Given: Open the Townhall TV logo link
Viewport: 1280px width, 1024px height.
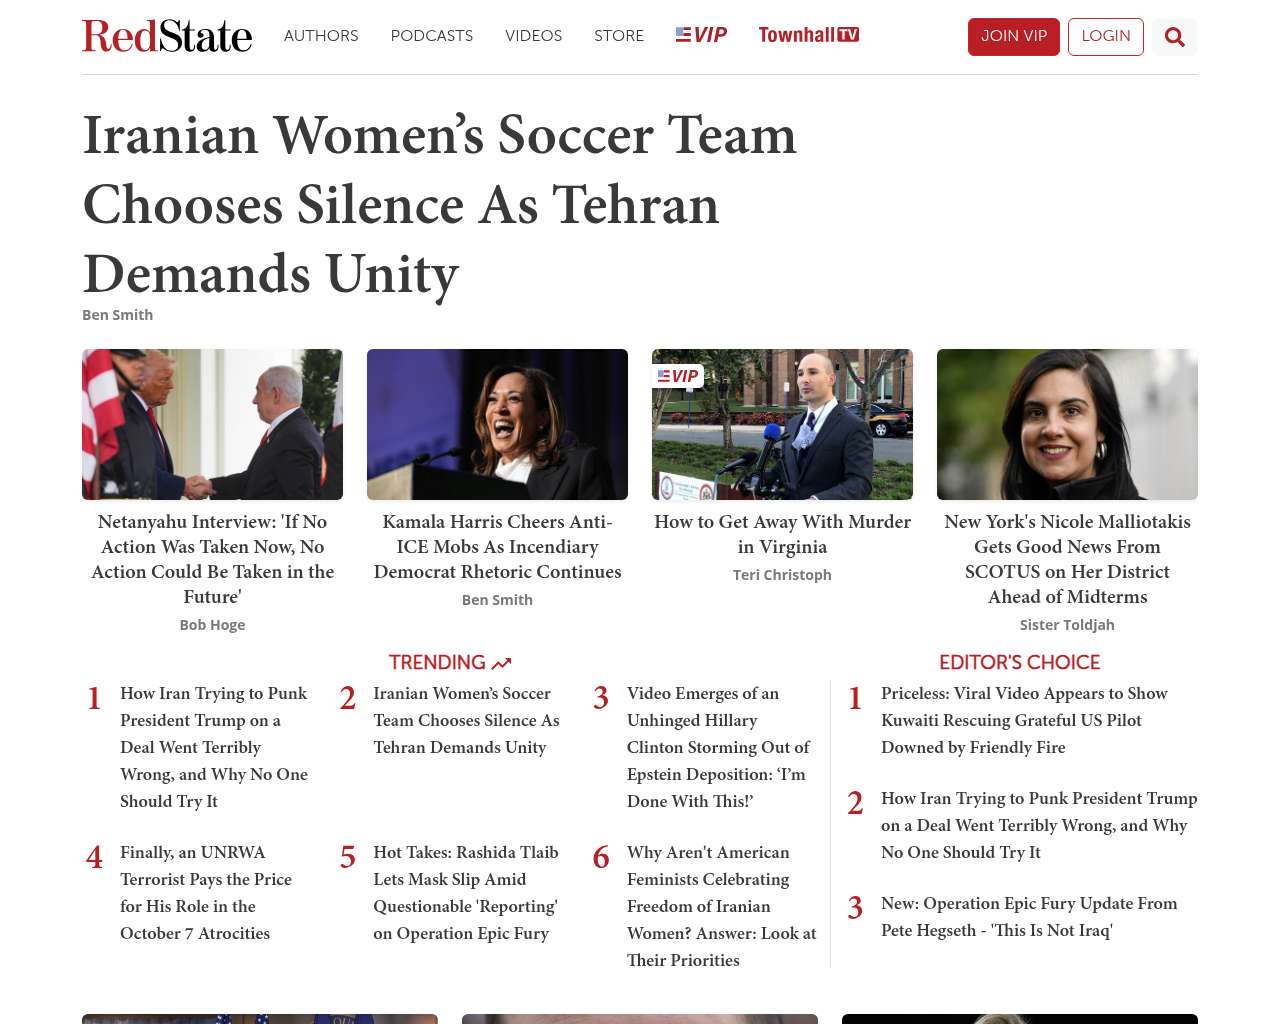Looking at the screenshot, I should (808, 35).
